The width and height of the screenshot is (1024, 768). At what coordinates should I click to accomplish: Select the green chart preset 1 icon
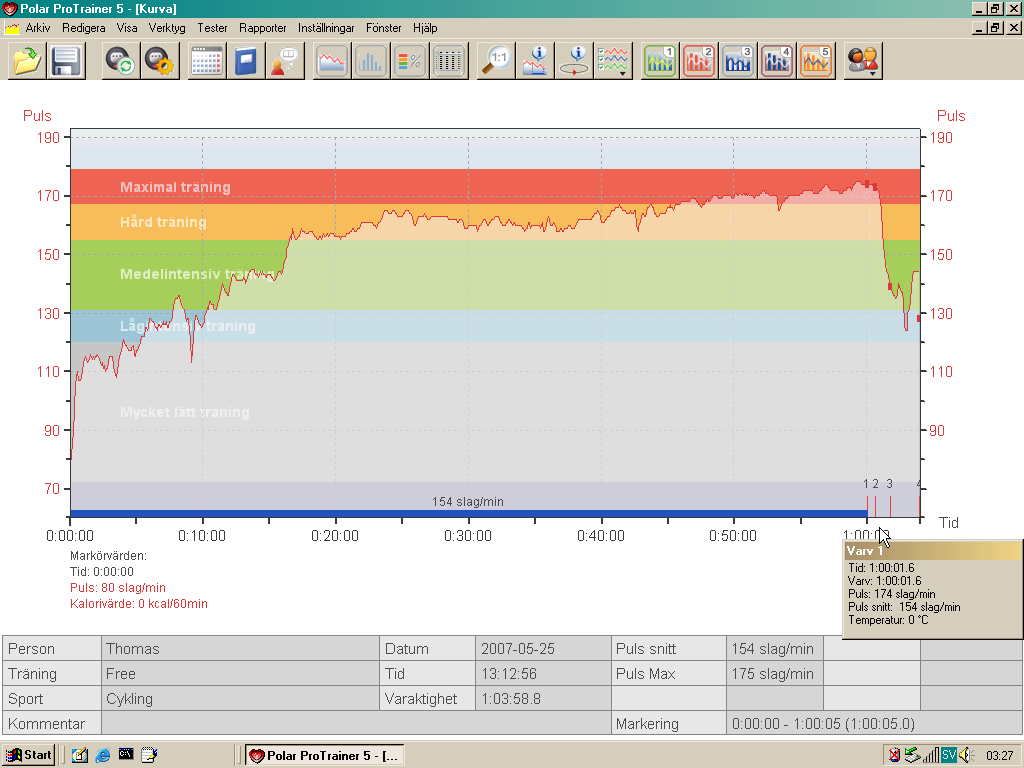pyautogui.click(x=660, y=61)
